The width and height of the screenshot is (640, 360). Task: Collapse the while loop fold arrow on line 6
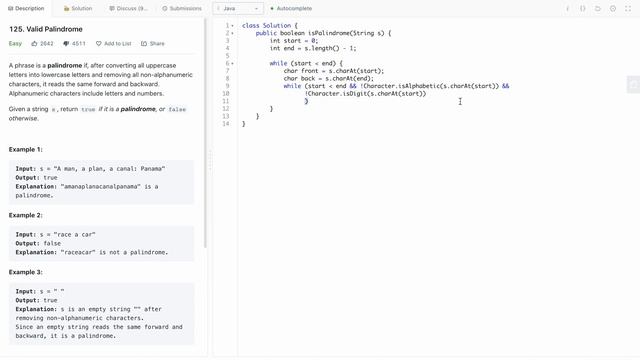233,64
